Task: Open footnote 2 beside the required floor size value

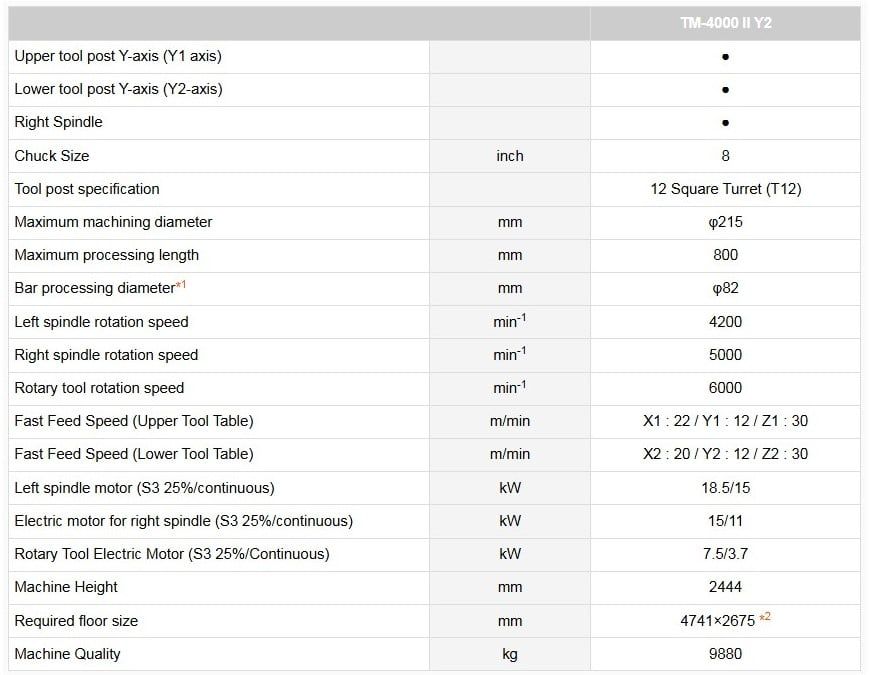Action: (x=765, y=617)
